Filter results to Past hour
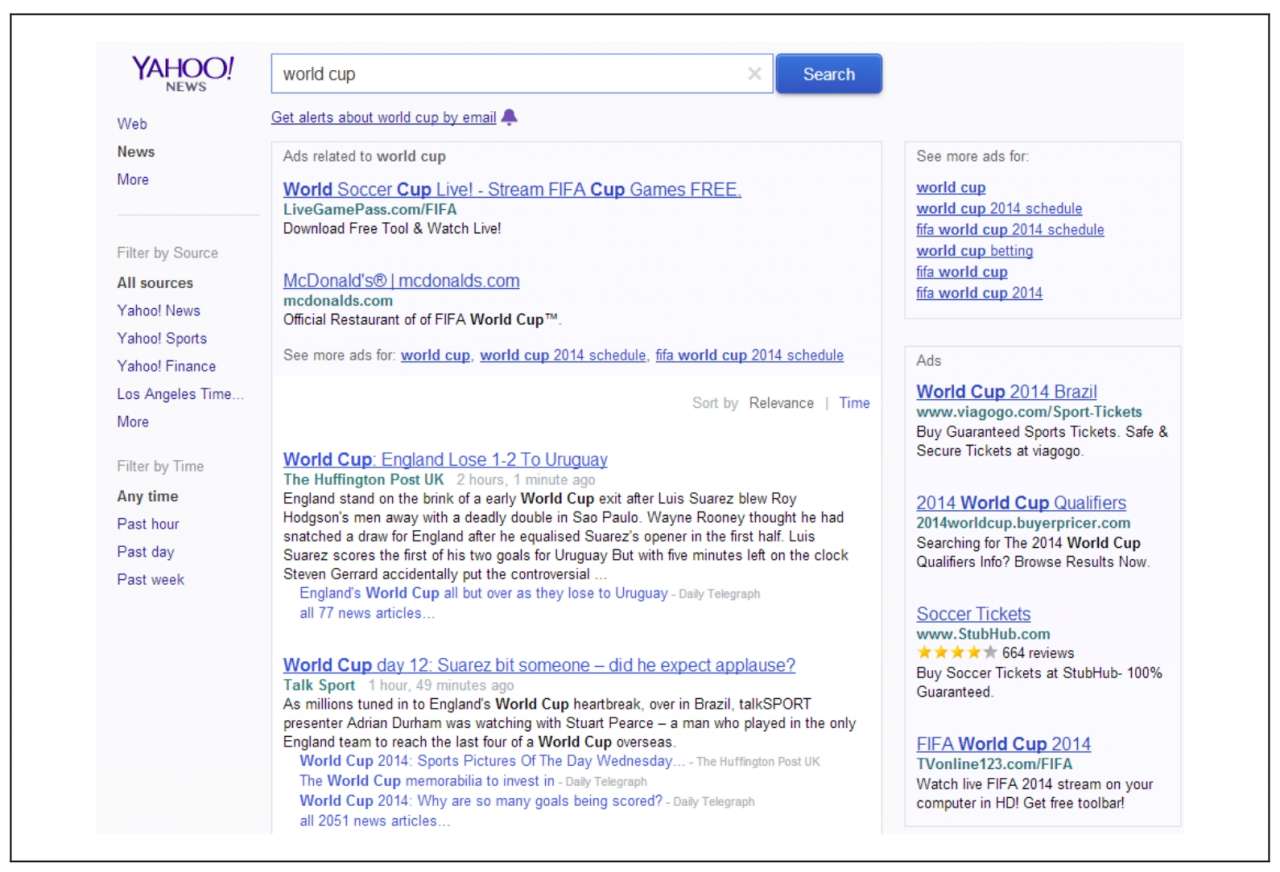Screen dimensions: 1280x872 point(148,524)
